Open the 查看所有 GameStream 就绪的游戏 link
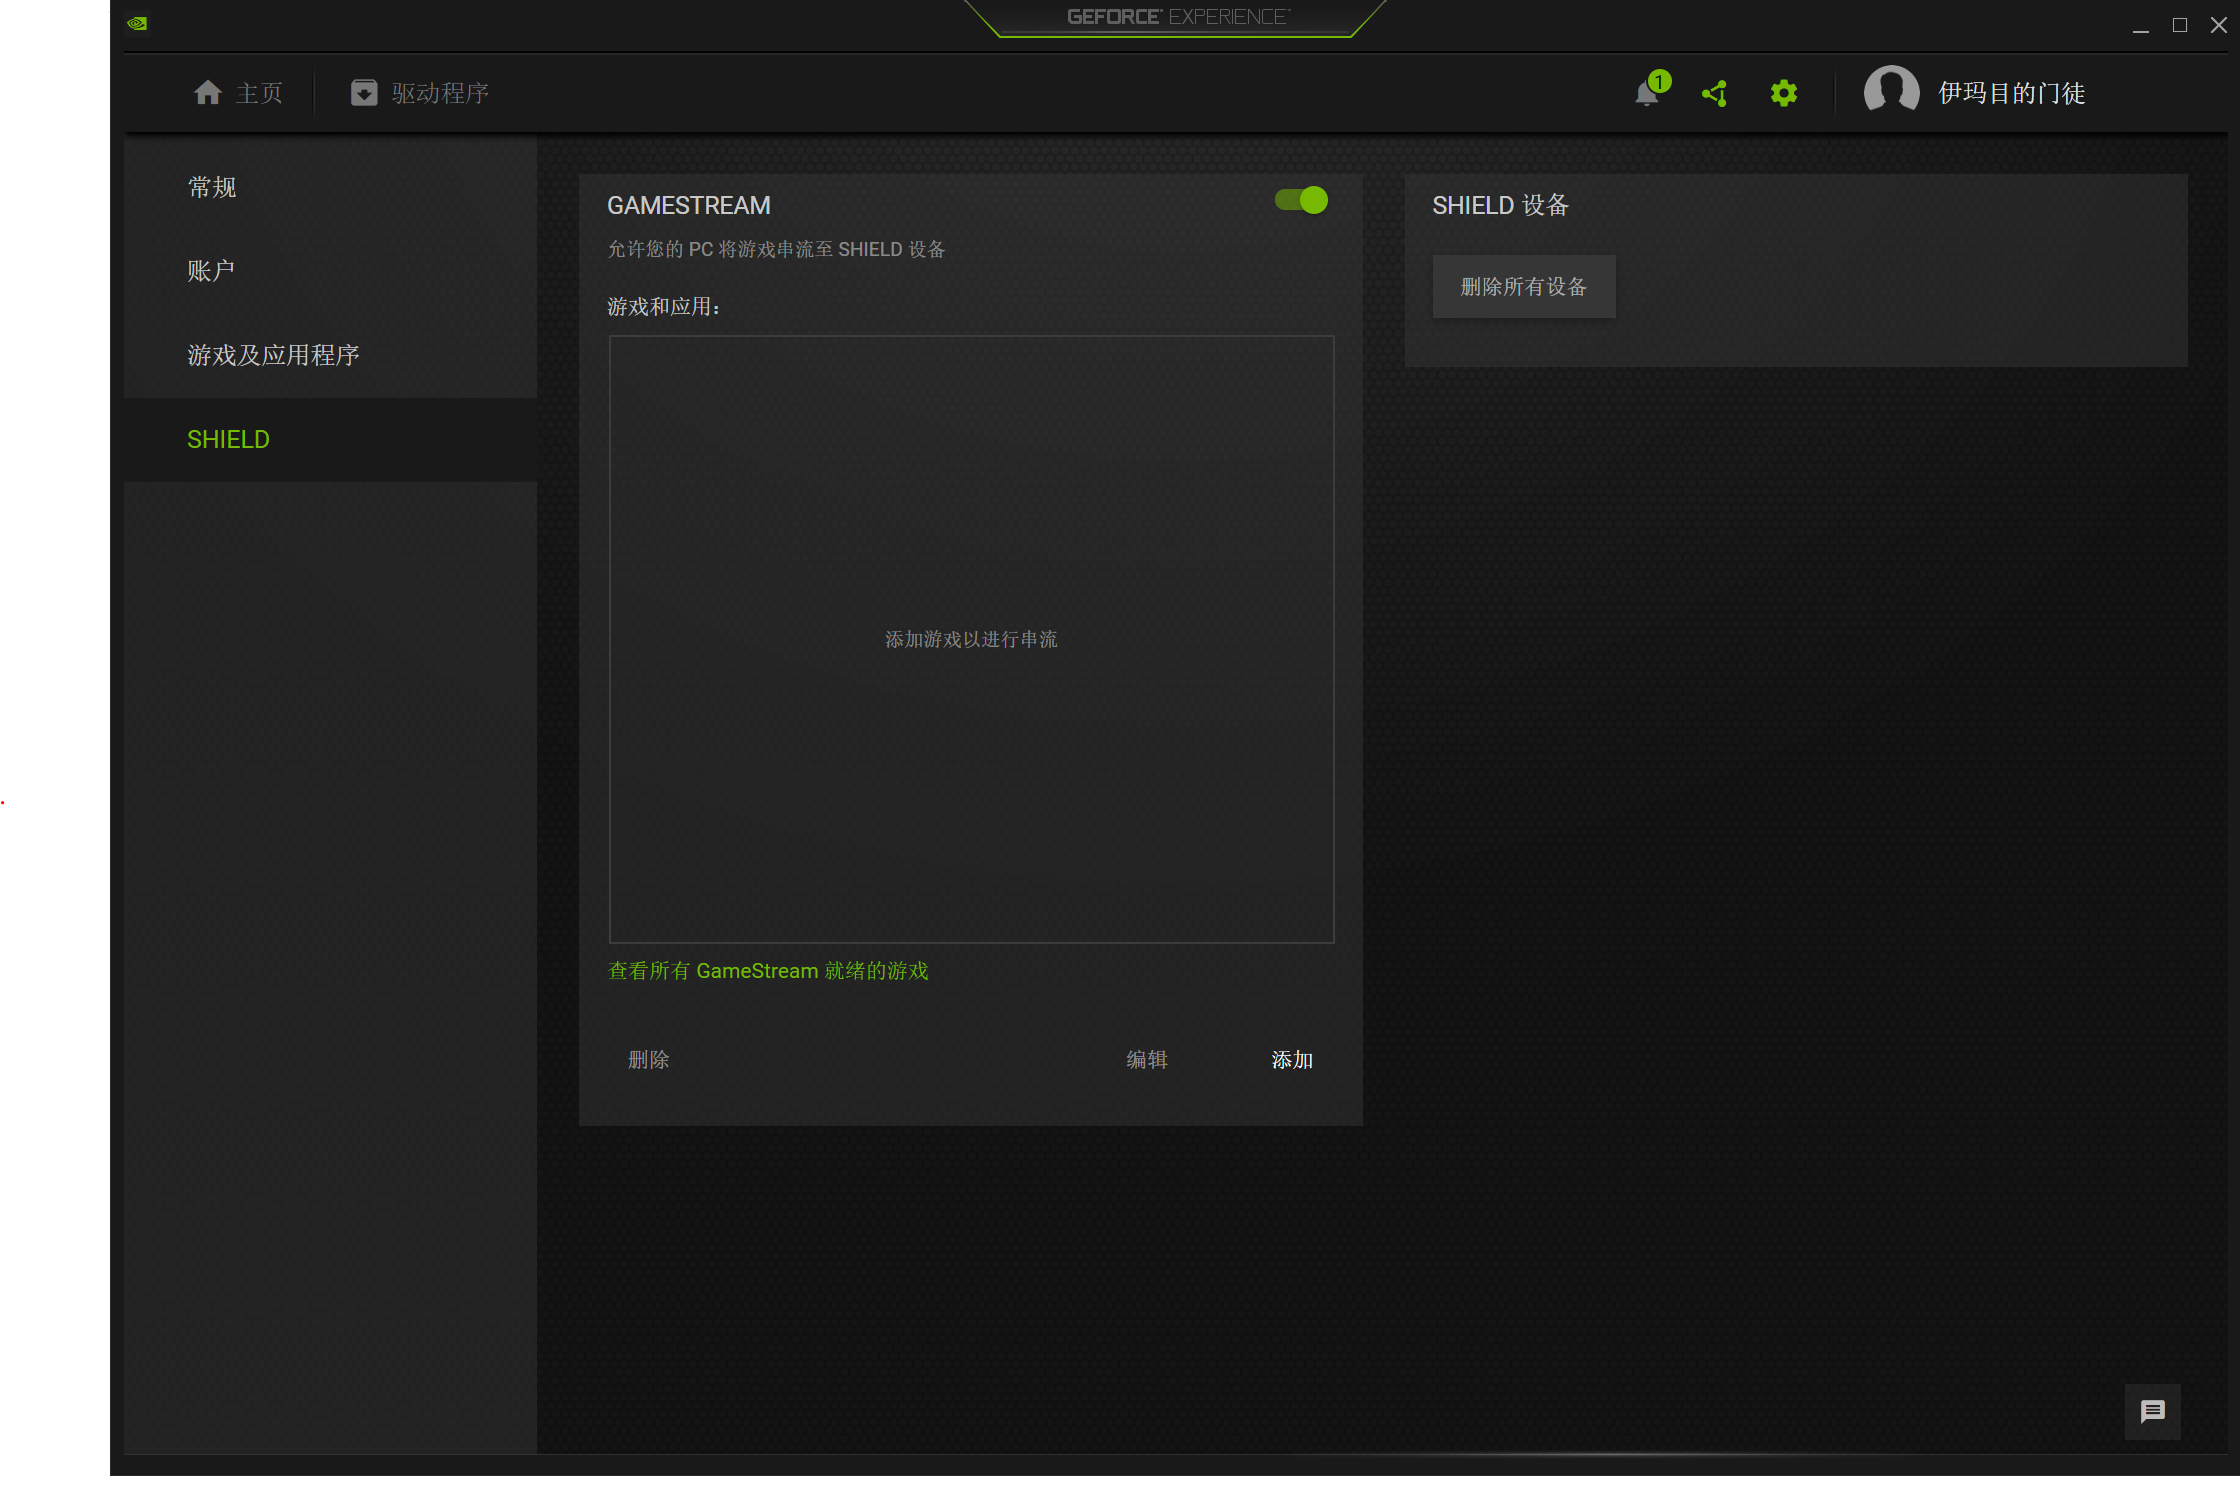This screenshot has height=1486, width=2240. (x=768, y=971)
